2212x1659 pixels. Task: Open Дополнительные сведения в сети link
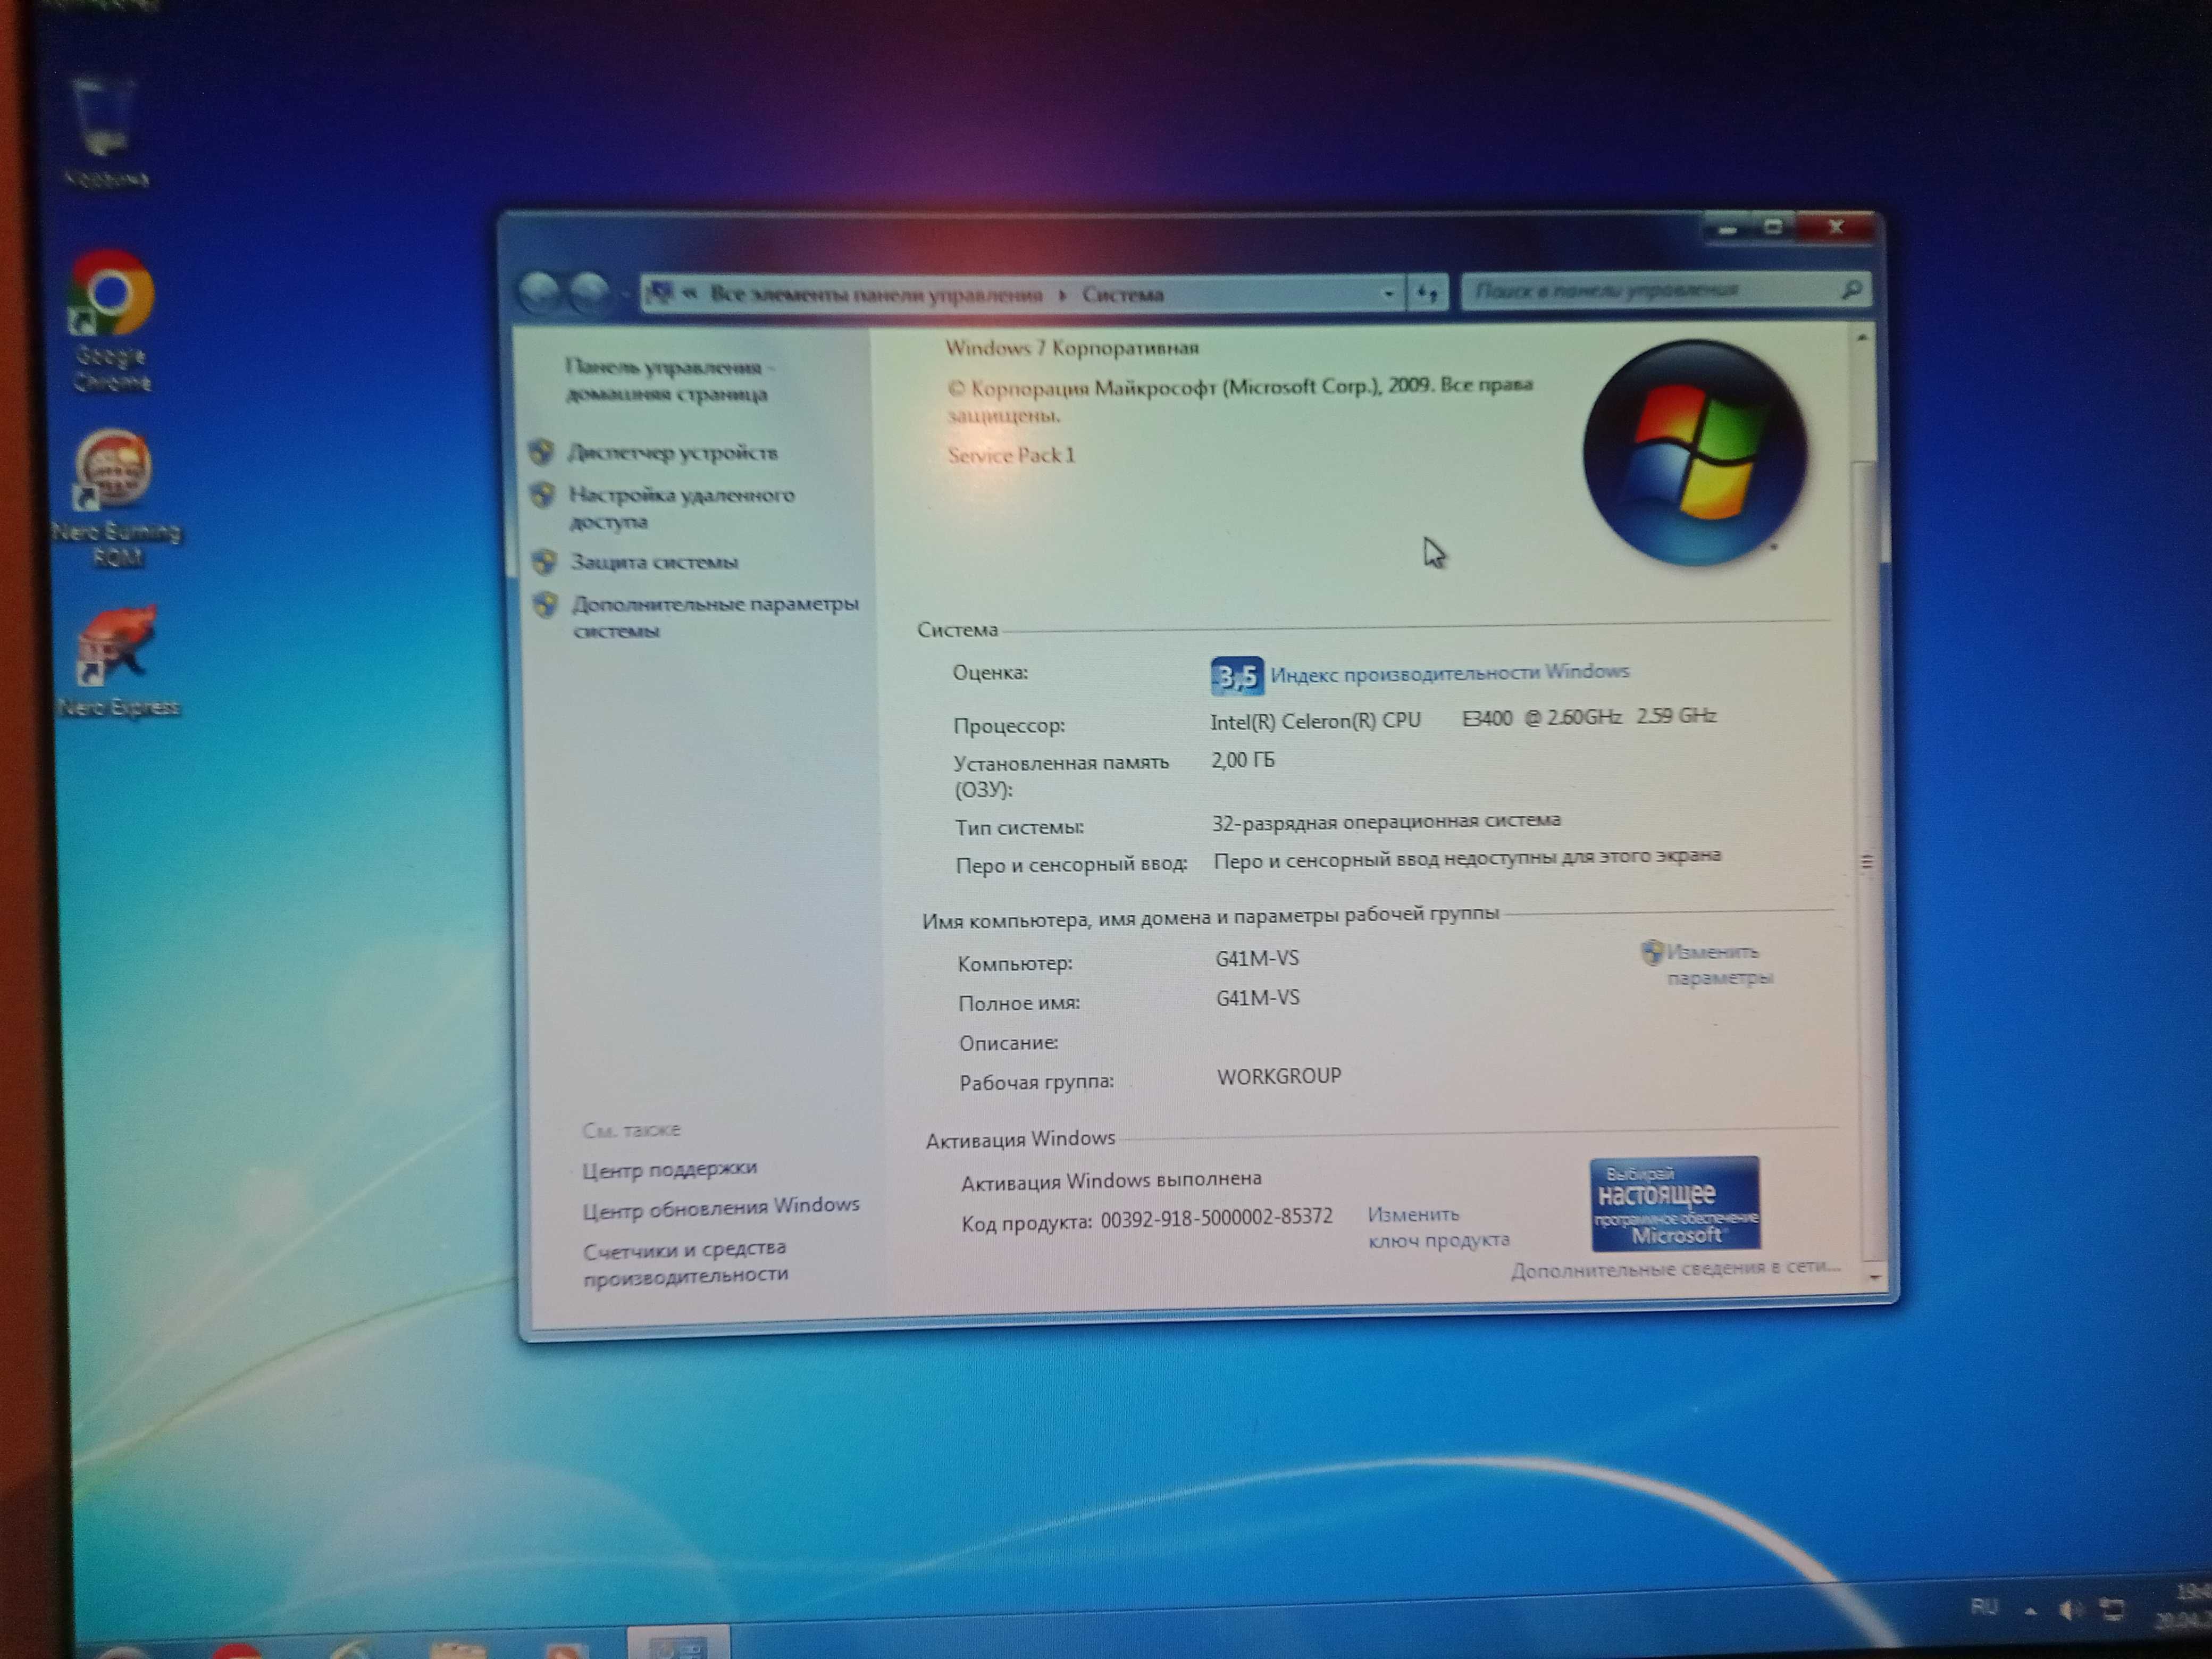pos(1676,1268)
